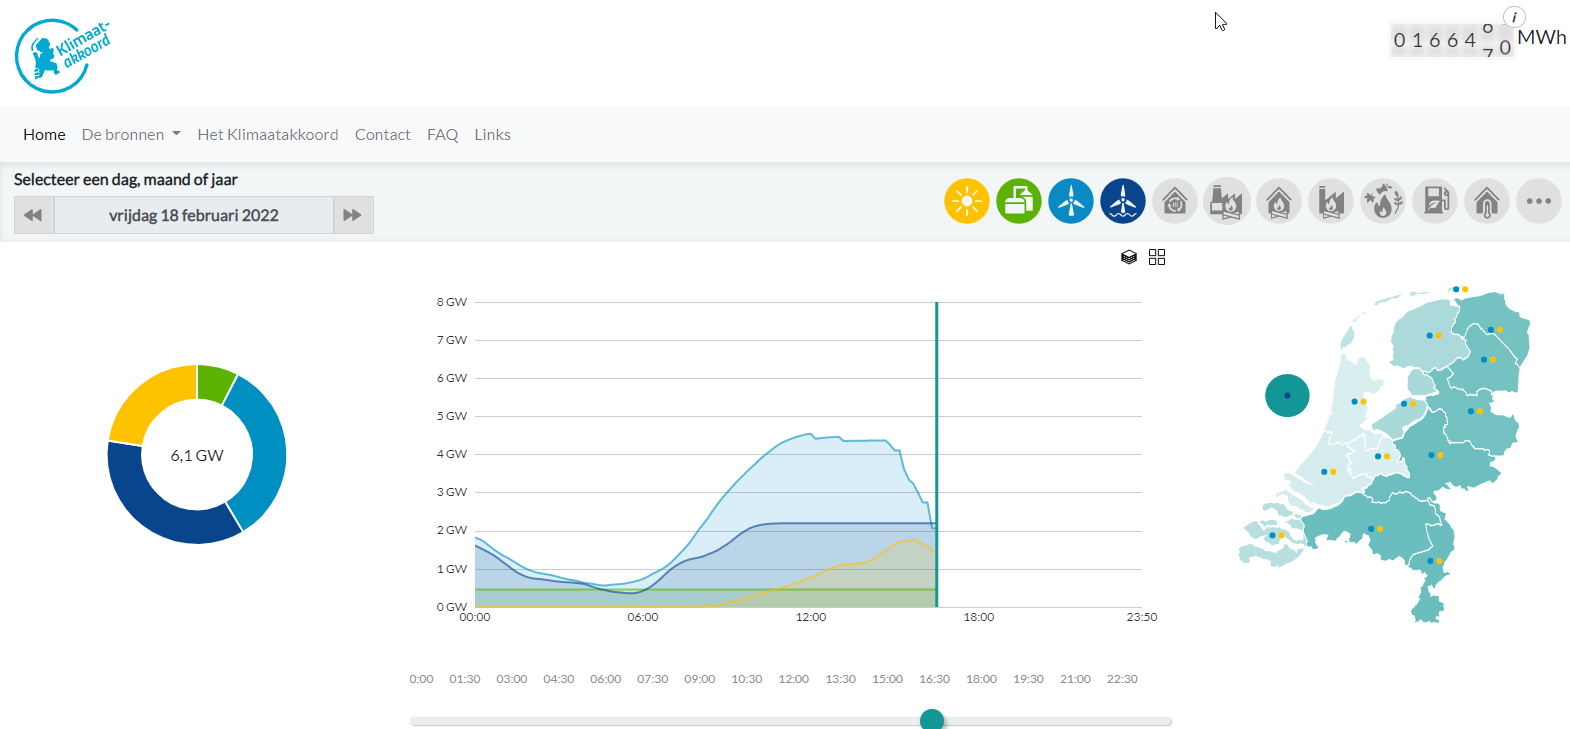Click the three-dots more sources icon
This screenshot has width=1570, height=729.
[1539, 201]
